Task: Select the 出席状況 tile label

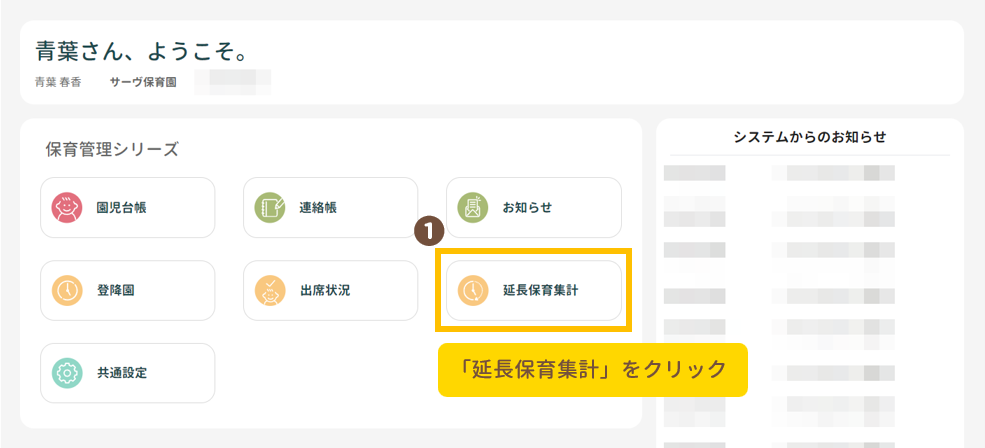Action: pyautogui.click(x=325, y=291)
